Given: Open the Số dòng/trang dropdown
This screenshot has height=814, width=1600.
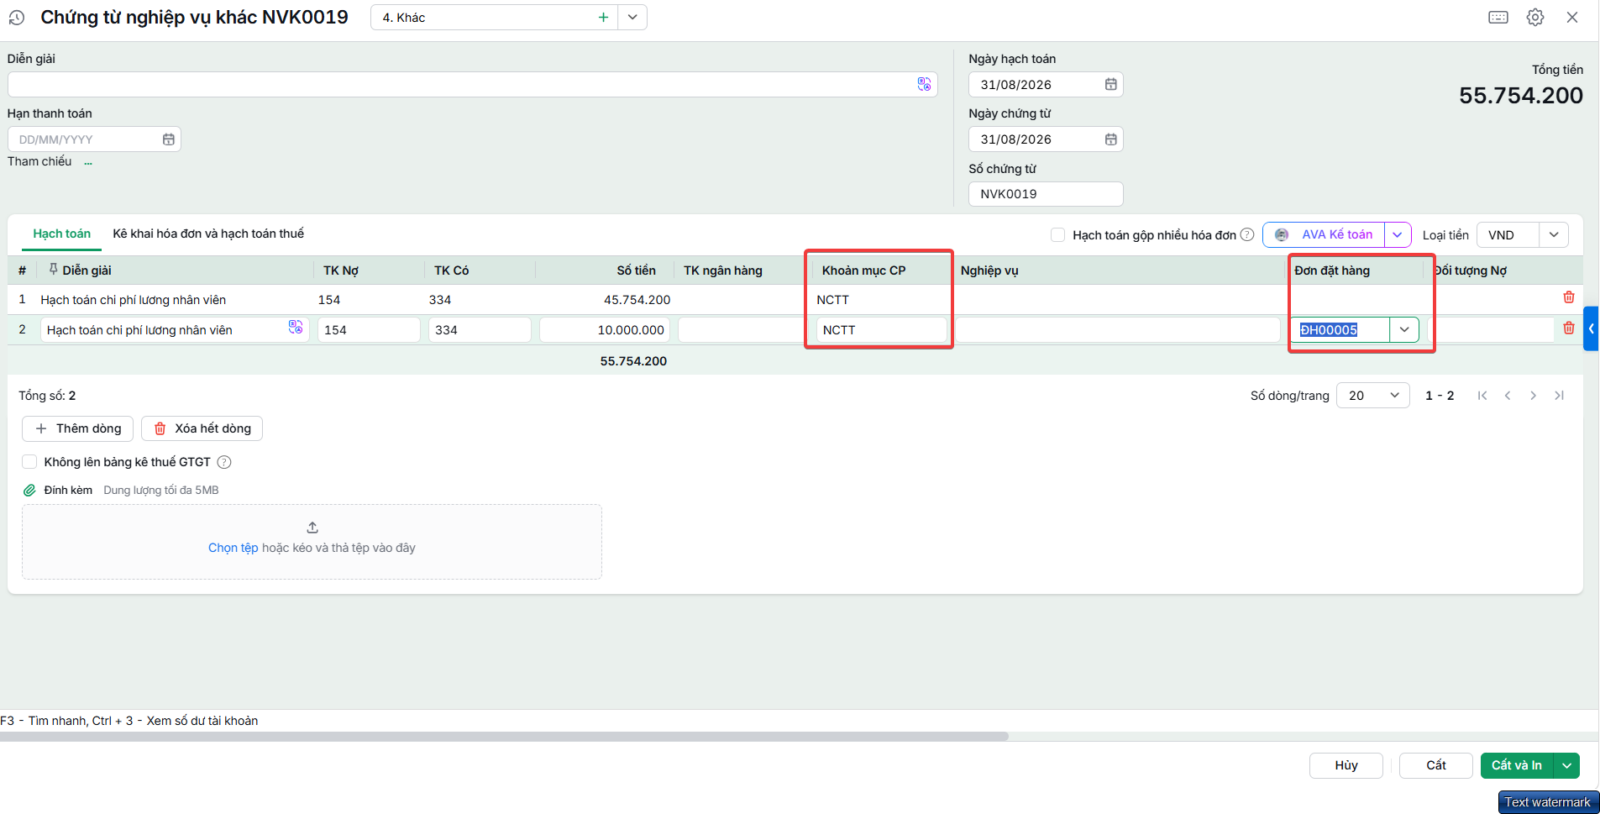Looking at the screenshot, I should pyautogui.click(x=1373, y=396).
